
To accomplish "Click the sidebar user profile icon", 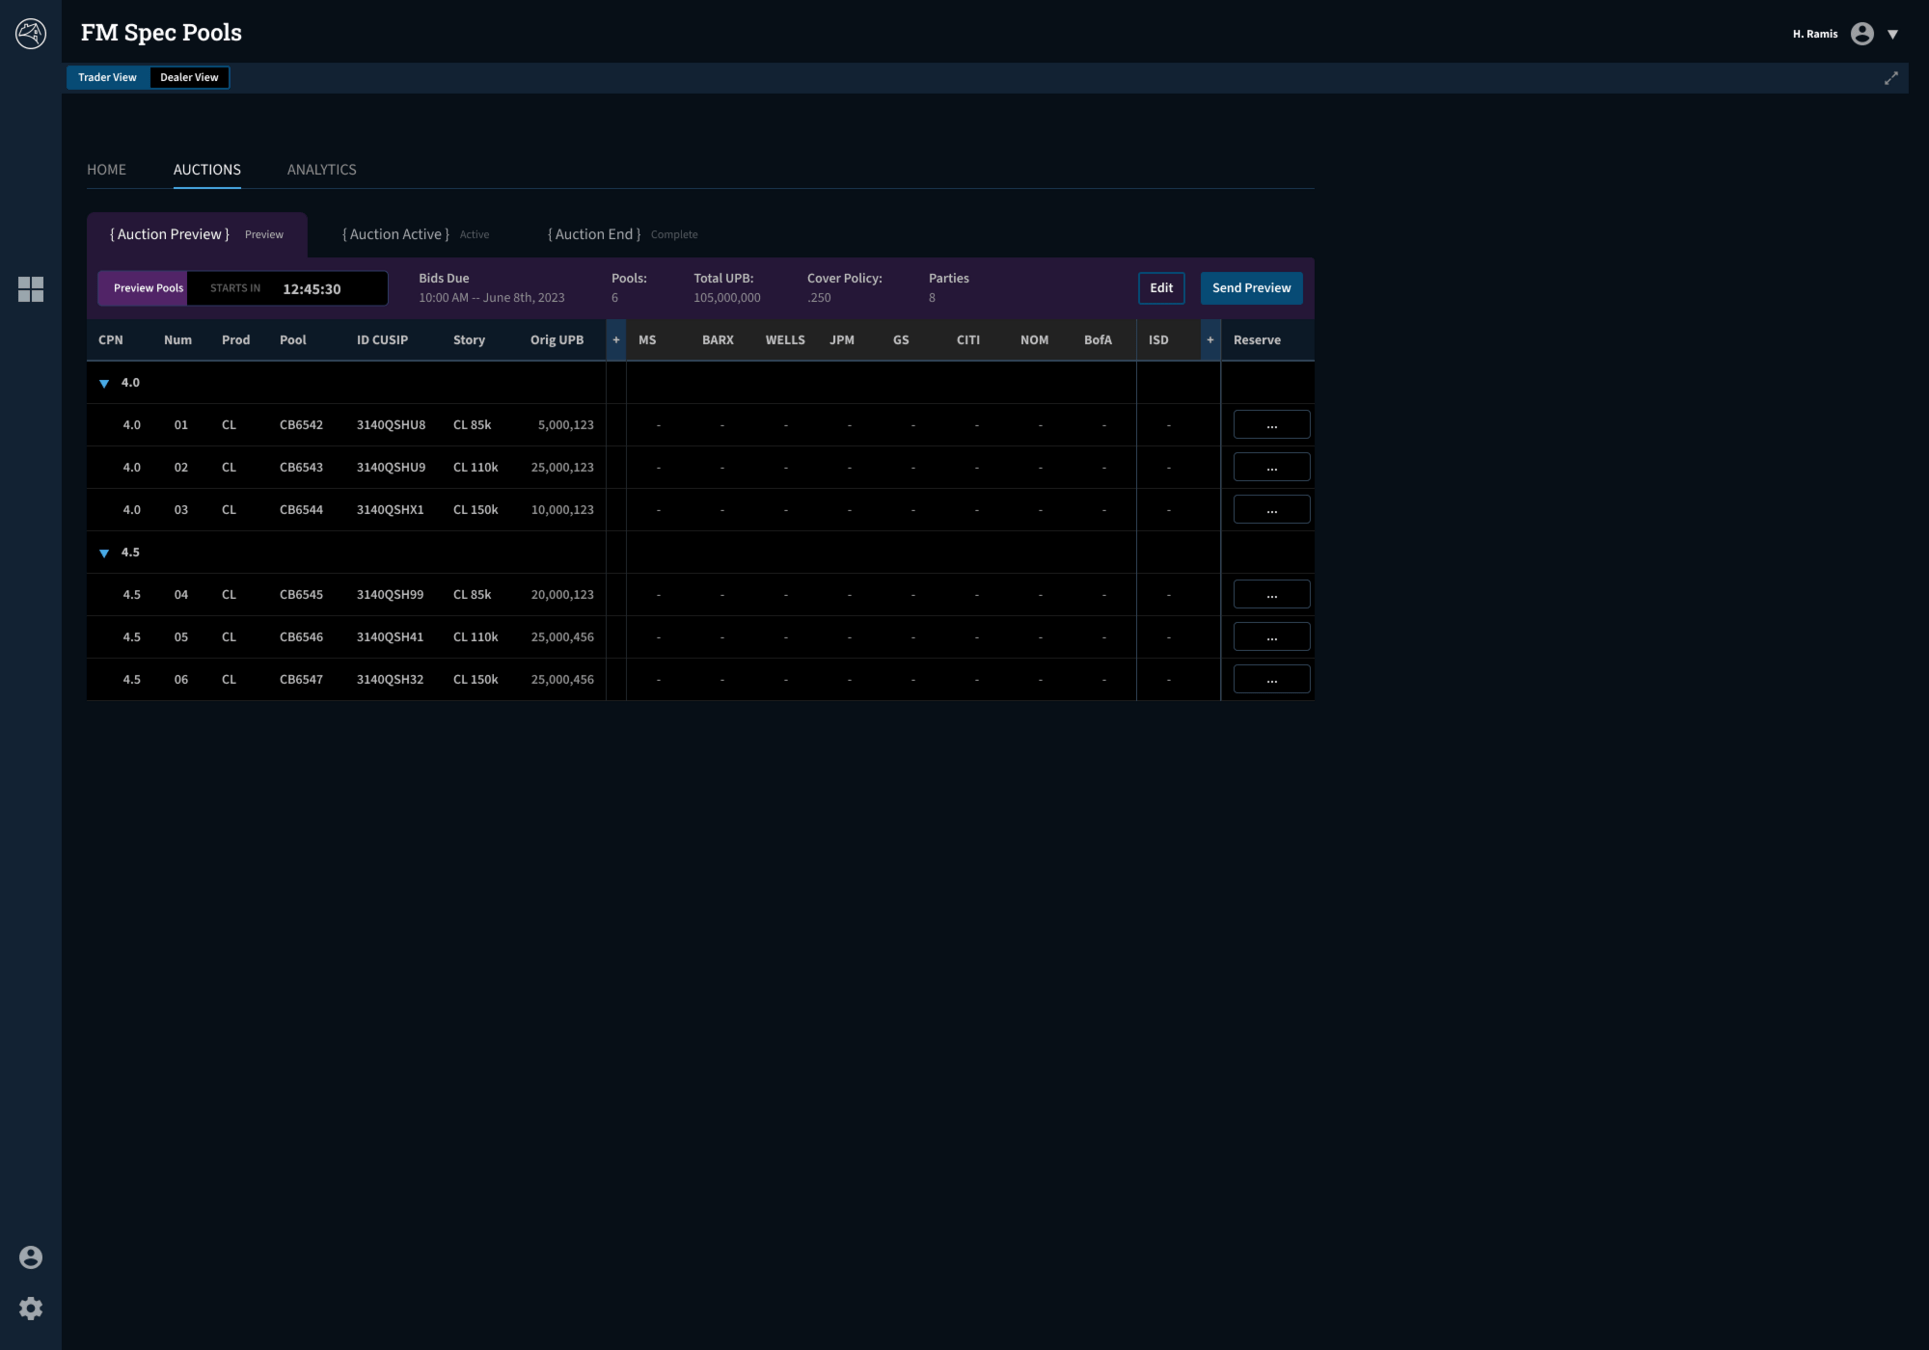I will pos(31,1257).
